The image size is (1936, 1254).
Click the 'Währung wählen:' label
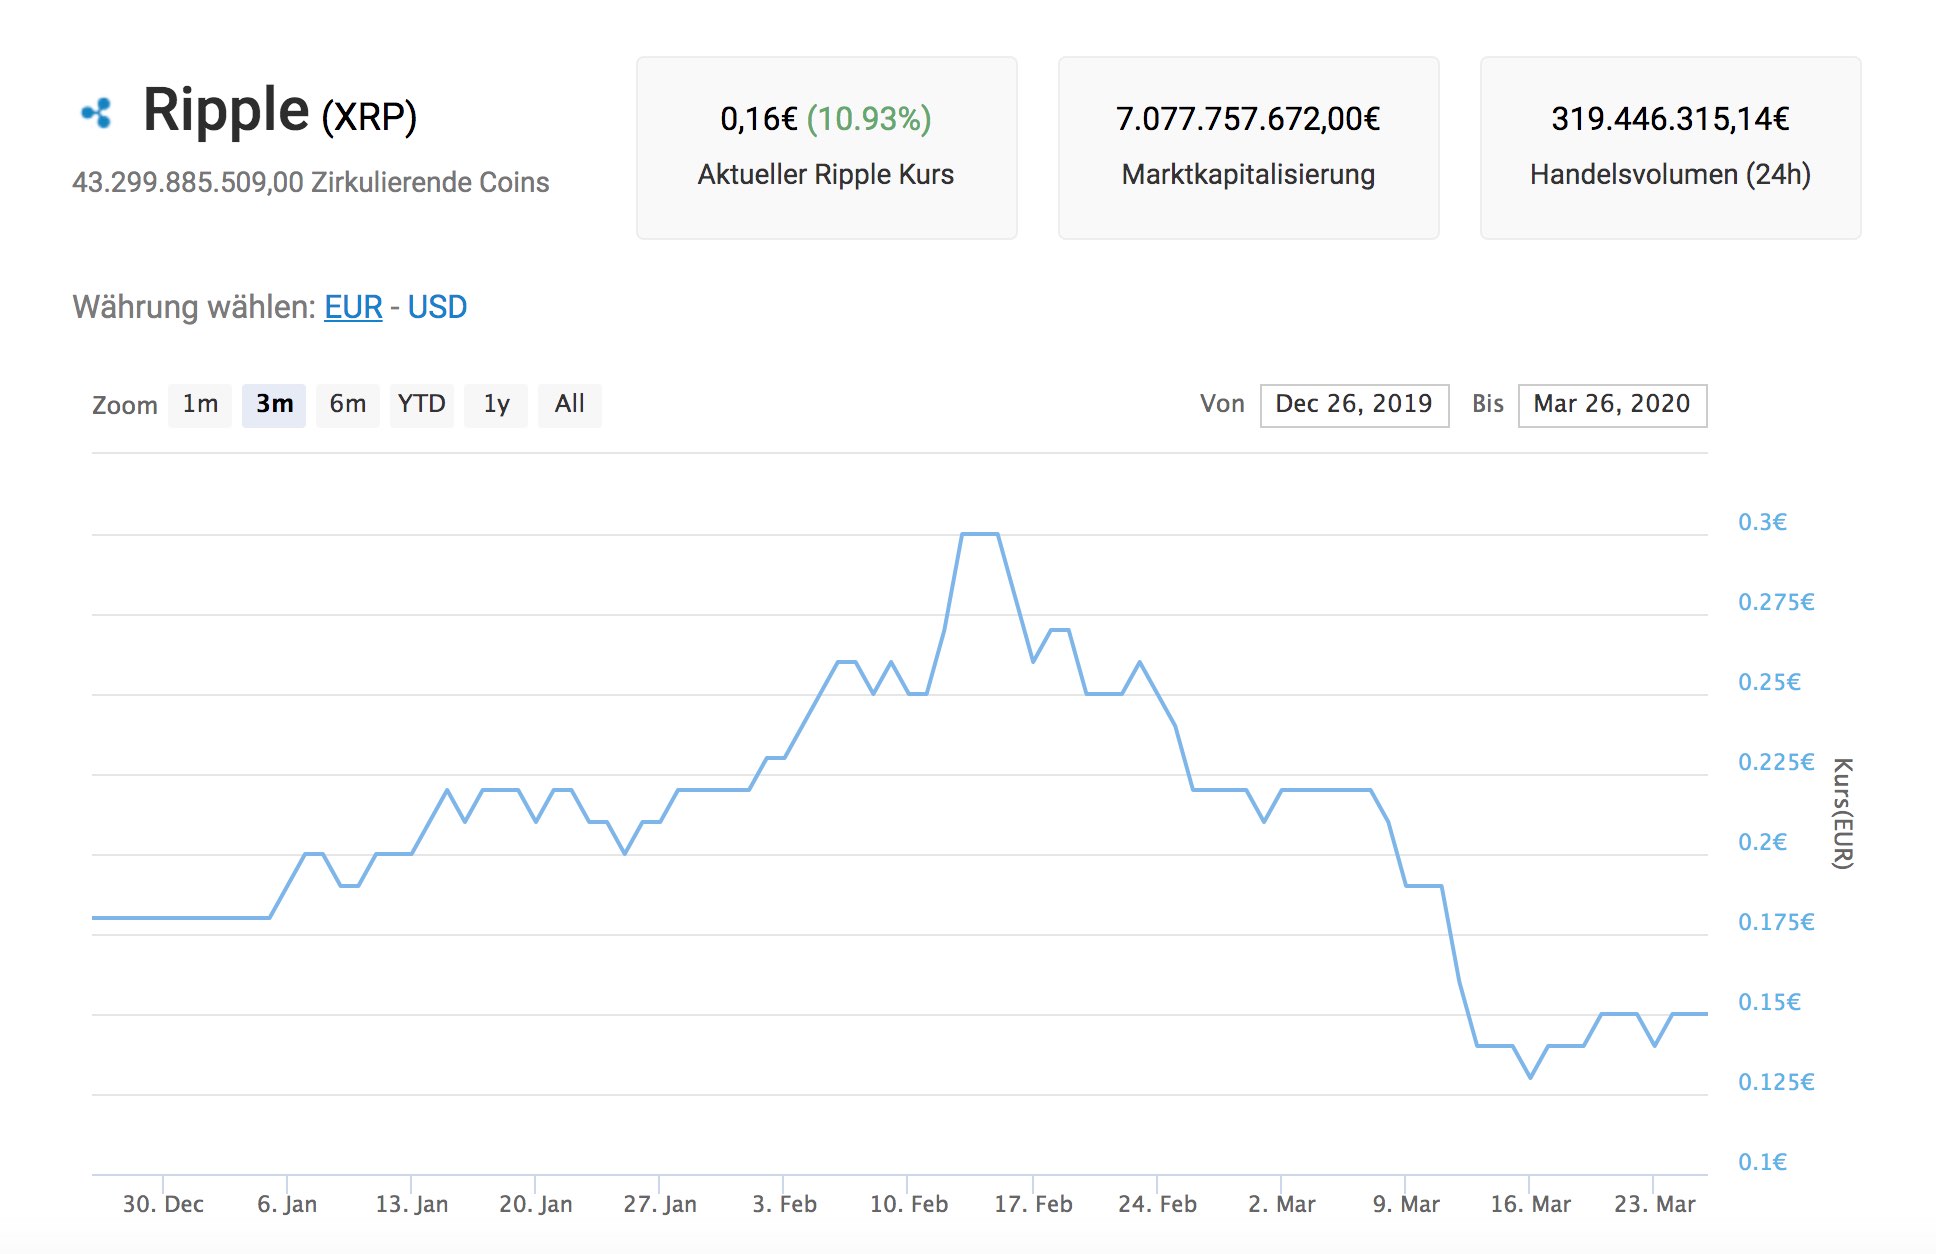pyautogui.click(x=194, y=307)
